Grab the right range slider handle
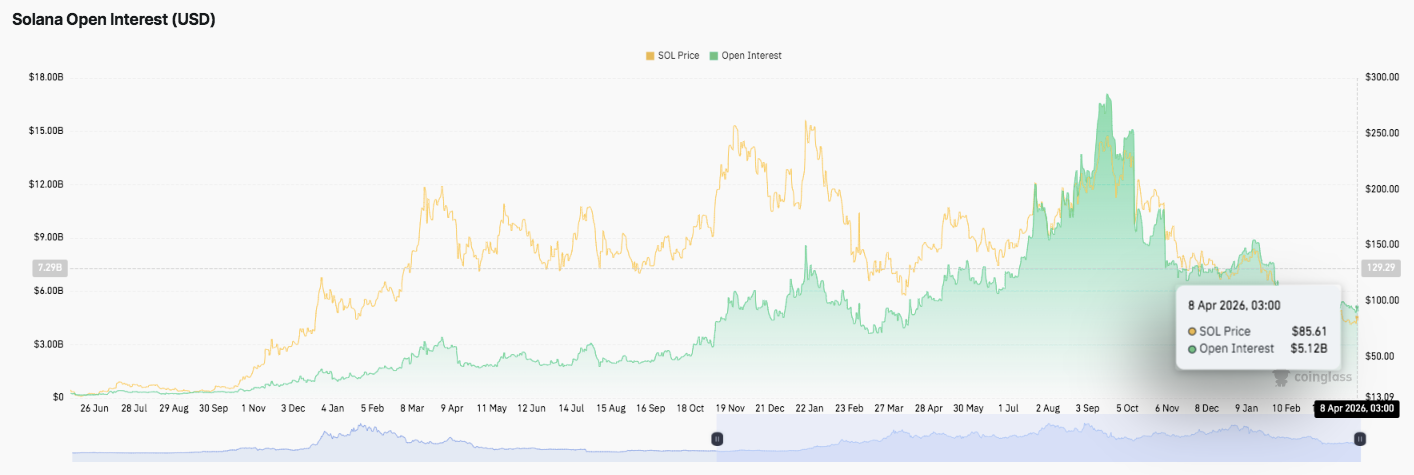 [1360, 439]
